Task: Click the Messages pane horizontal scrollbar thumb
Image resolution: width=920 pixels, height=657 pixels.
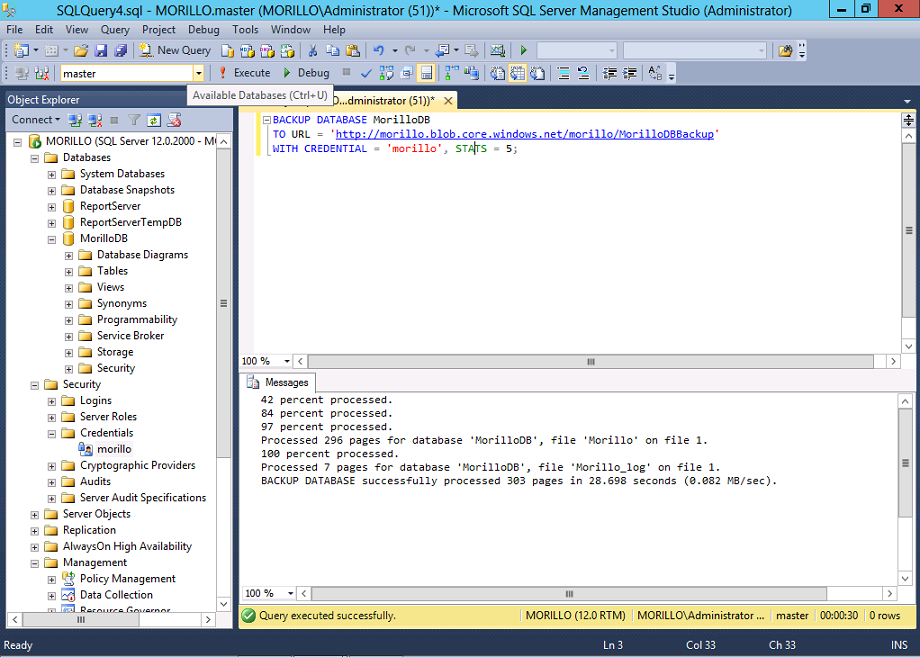Action: [569, 594]
